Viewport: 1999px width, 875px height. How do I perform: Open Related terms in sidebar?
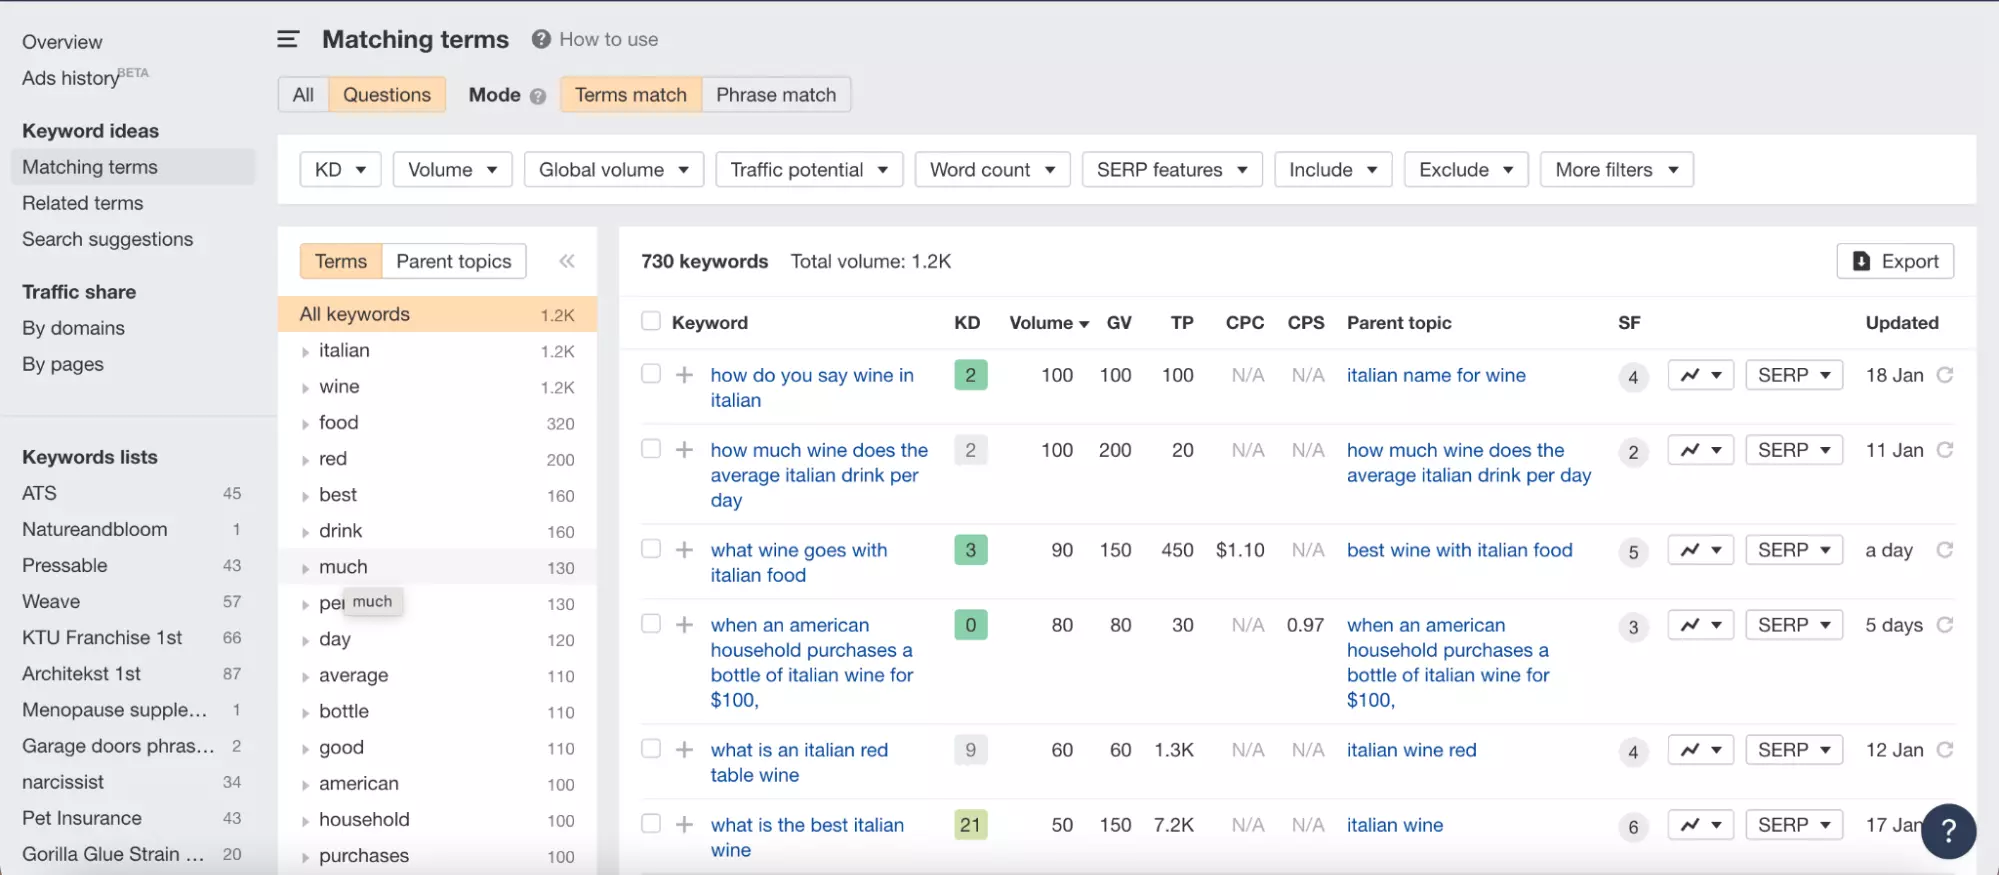click(83, 203)
